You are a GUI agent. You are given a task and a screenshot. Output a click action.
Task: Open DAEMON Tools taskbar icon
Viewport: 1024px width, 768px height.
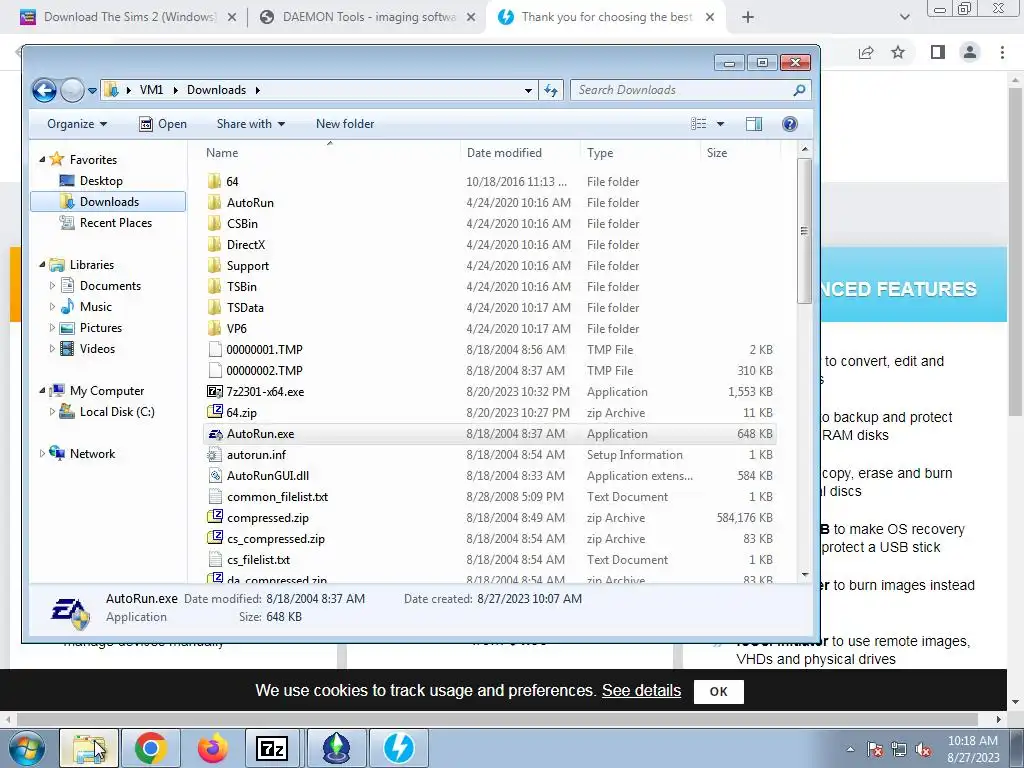click(398, 748)
